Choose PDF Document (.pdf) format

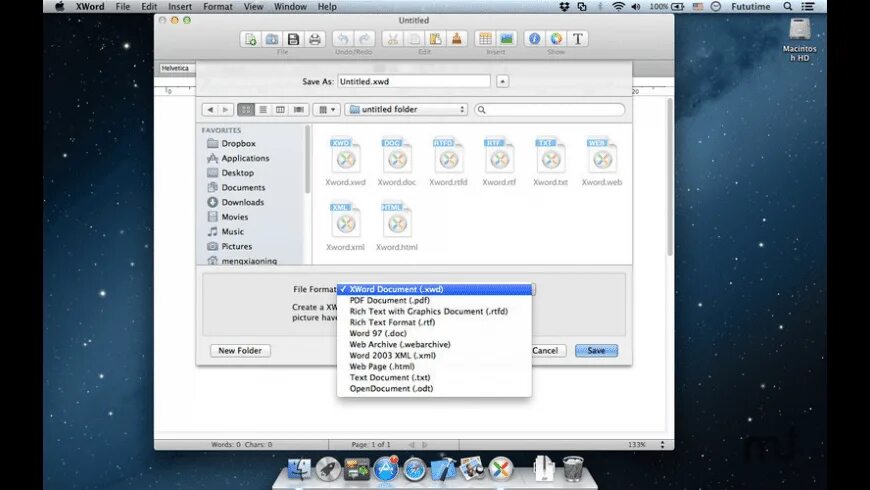(434, 300)
